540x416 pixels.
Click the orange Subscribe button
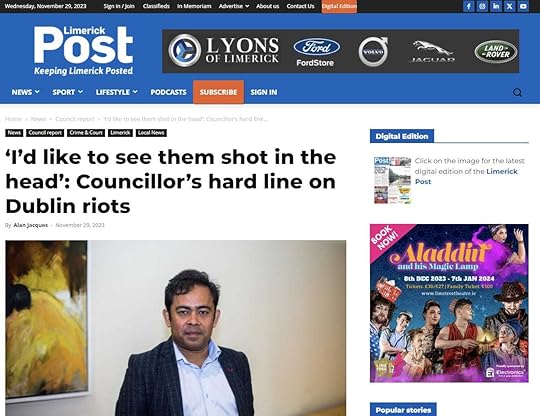click(x=218, y=92)
